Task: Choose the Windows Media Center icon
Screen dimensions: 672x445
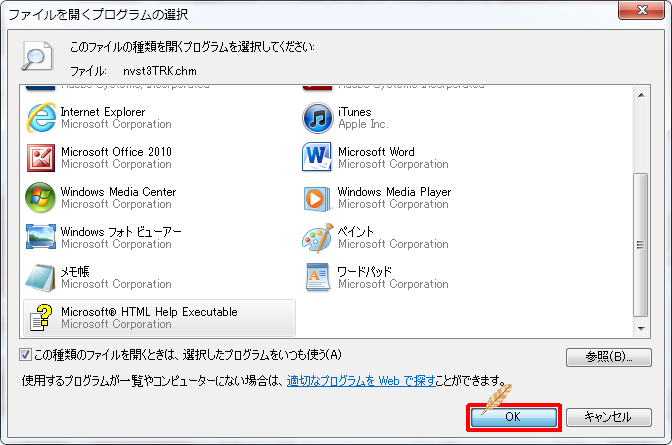Action: click(40, 198)
